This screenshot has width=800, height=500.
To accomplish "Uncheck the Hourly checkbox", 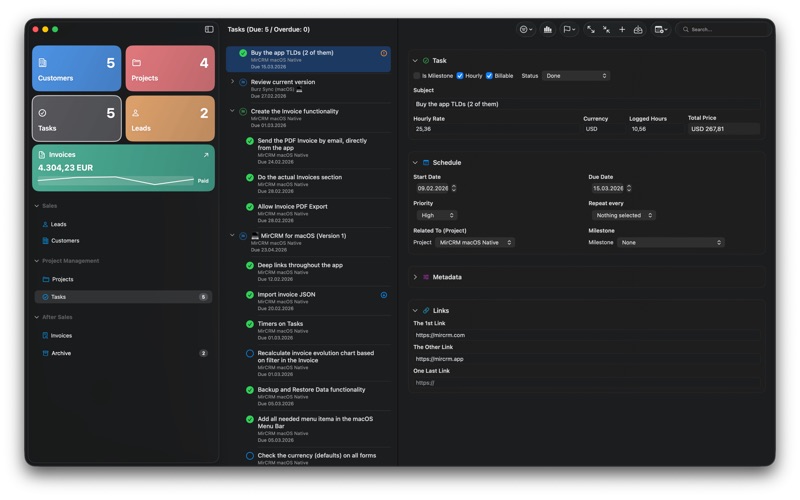I will (x=460, y=76).
